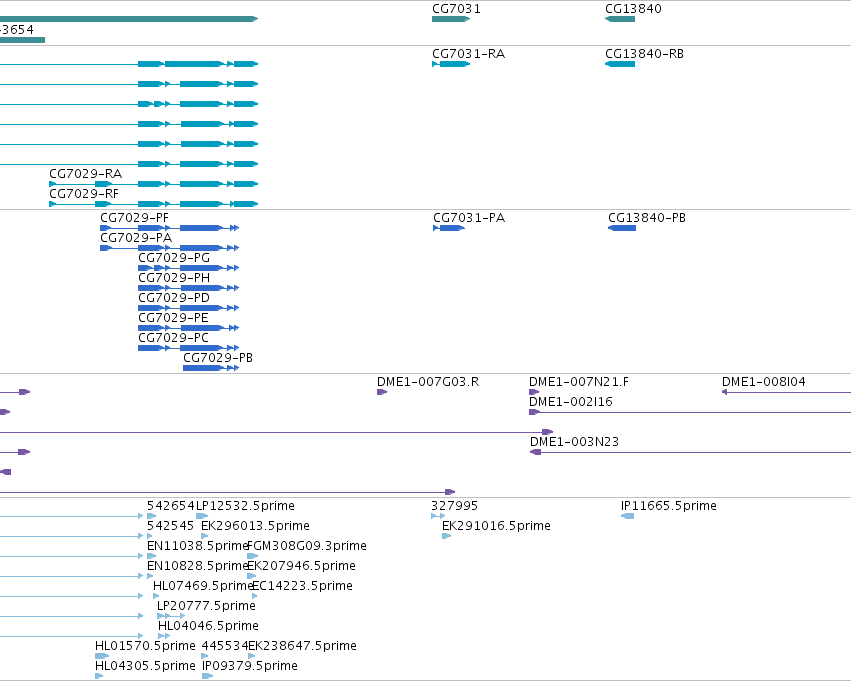The width and height of the screenshot is (851, 681).
Task: Click EST IP09379.5prime label
Action: pyautogui.click(x=250, y=666)
